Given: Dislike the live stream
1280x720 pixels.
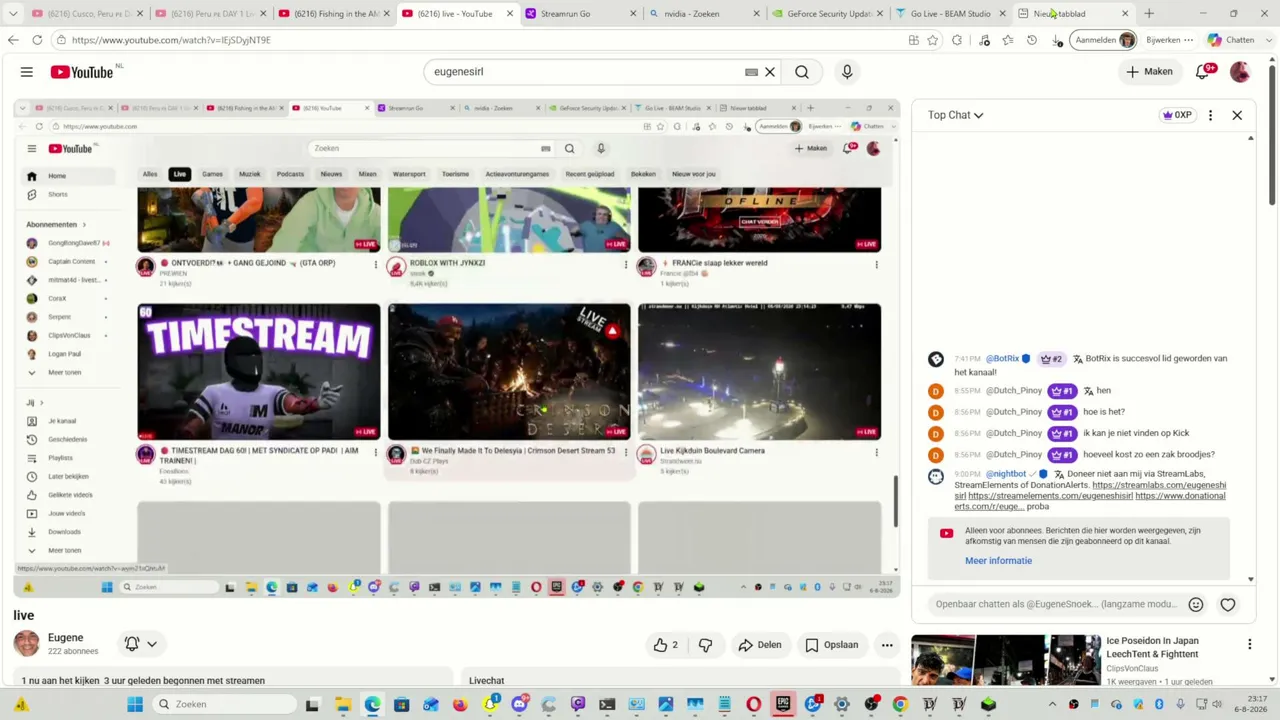Looking at the screenshot, I should pos(705,645).
